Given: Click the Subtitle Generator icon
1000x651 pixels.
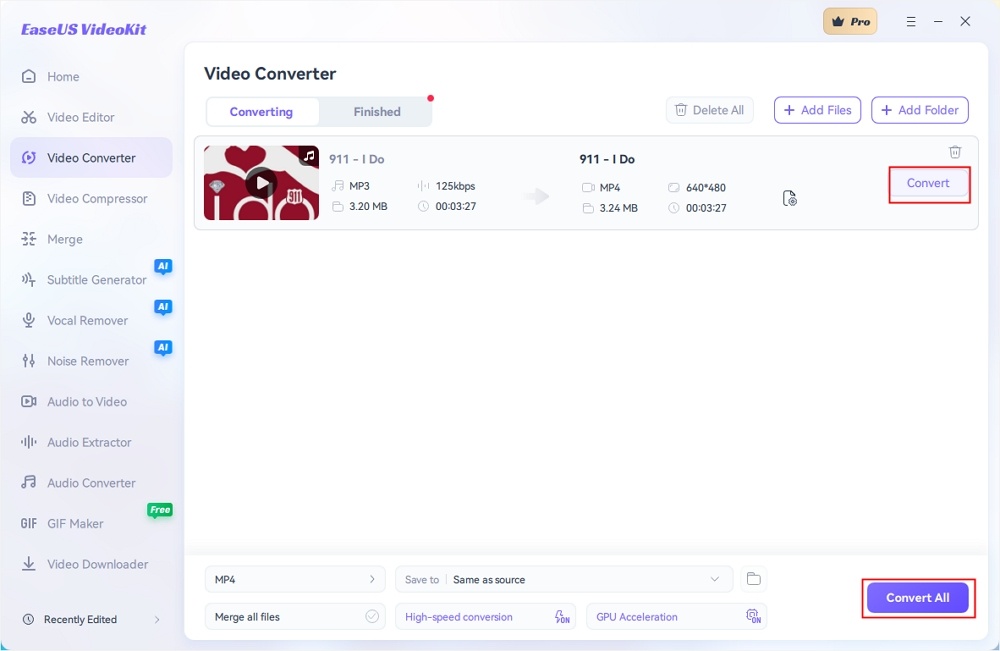Looking at the screenshot, I should tap(29, 280).
